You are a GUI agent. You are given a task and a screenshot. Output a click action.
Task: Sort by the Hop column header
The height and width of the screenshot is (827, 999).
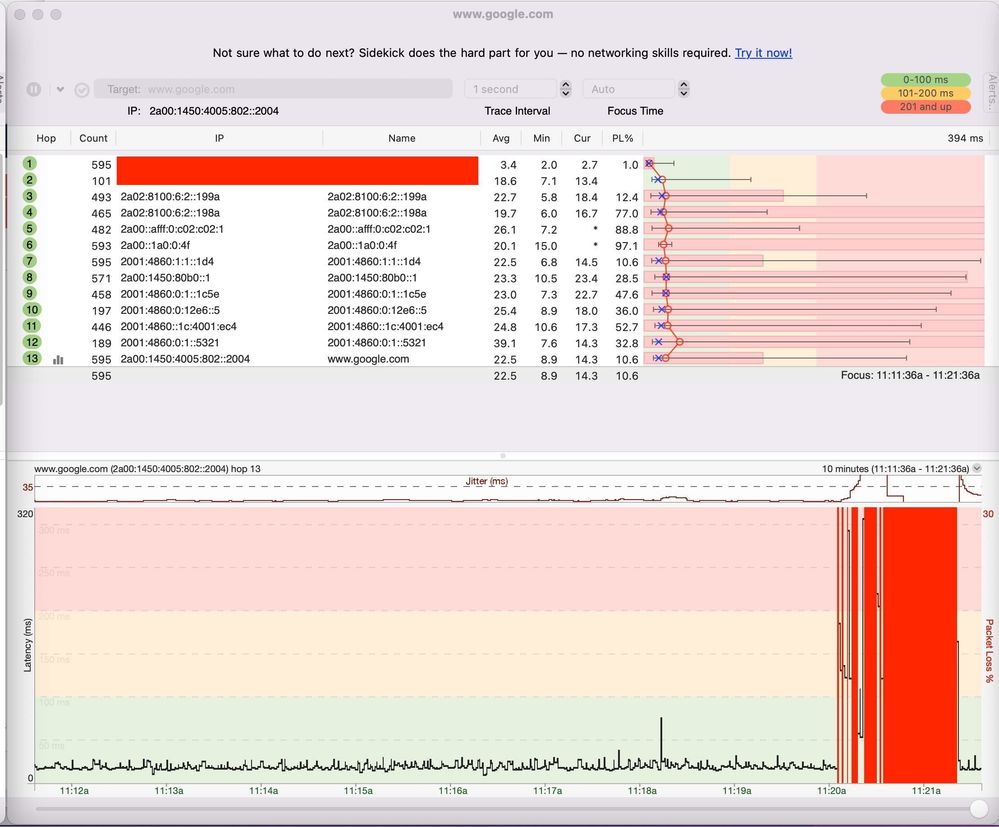[46, 138]
